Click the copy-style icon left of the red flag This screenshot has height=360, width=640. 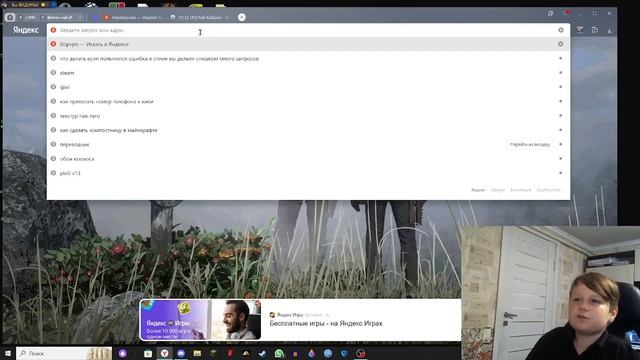[x=551, y=13]
